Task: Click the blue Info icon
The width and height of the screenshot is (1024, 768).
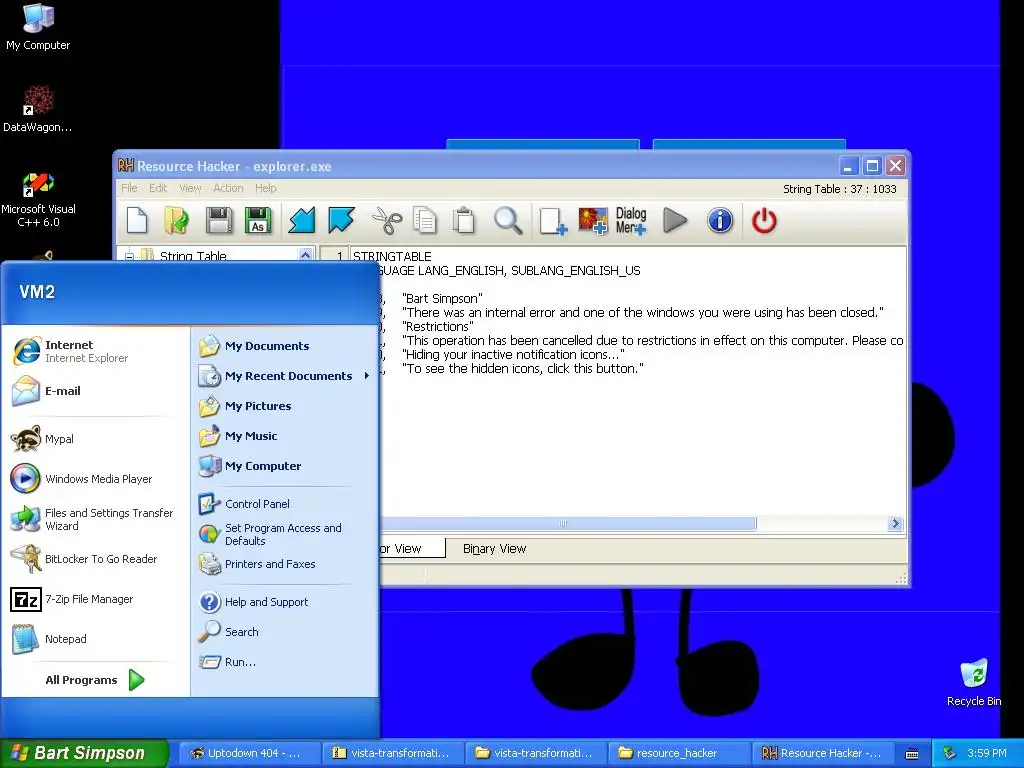Action: coord(720,221)
